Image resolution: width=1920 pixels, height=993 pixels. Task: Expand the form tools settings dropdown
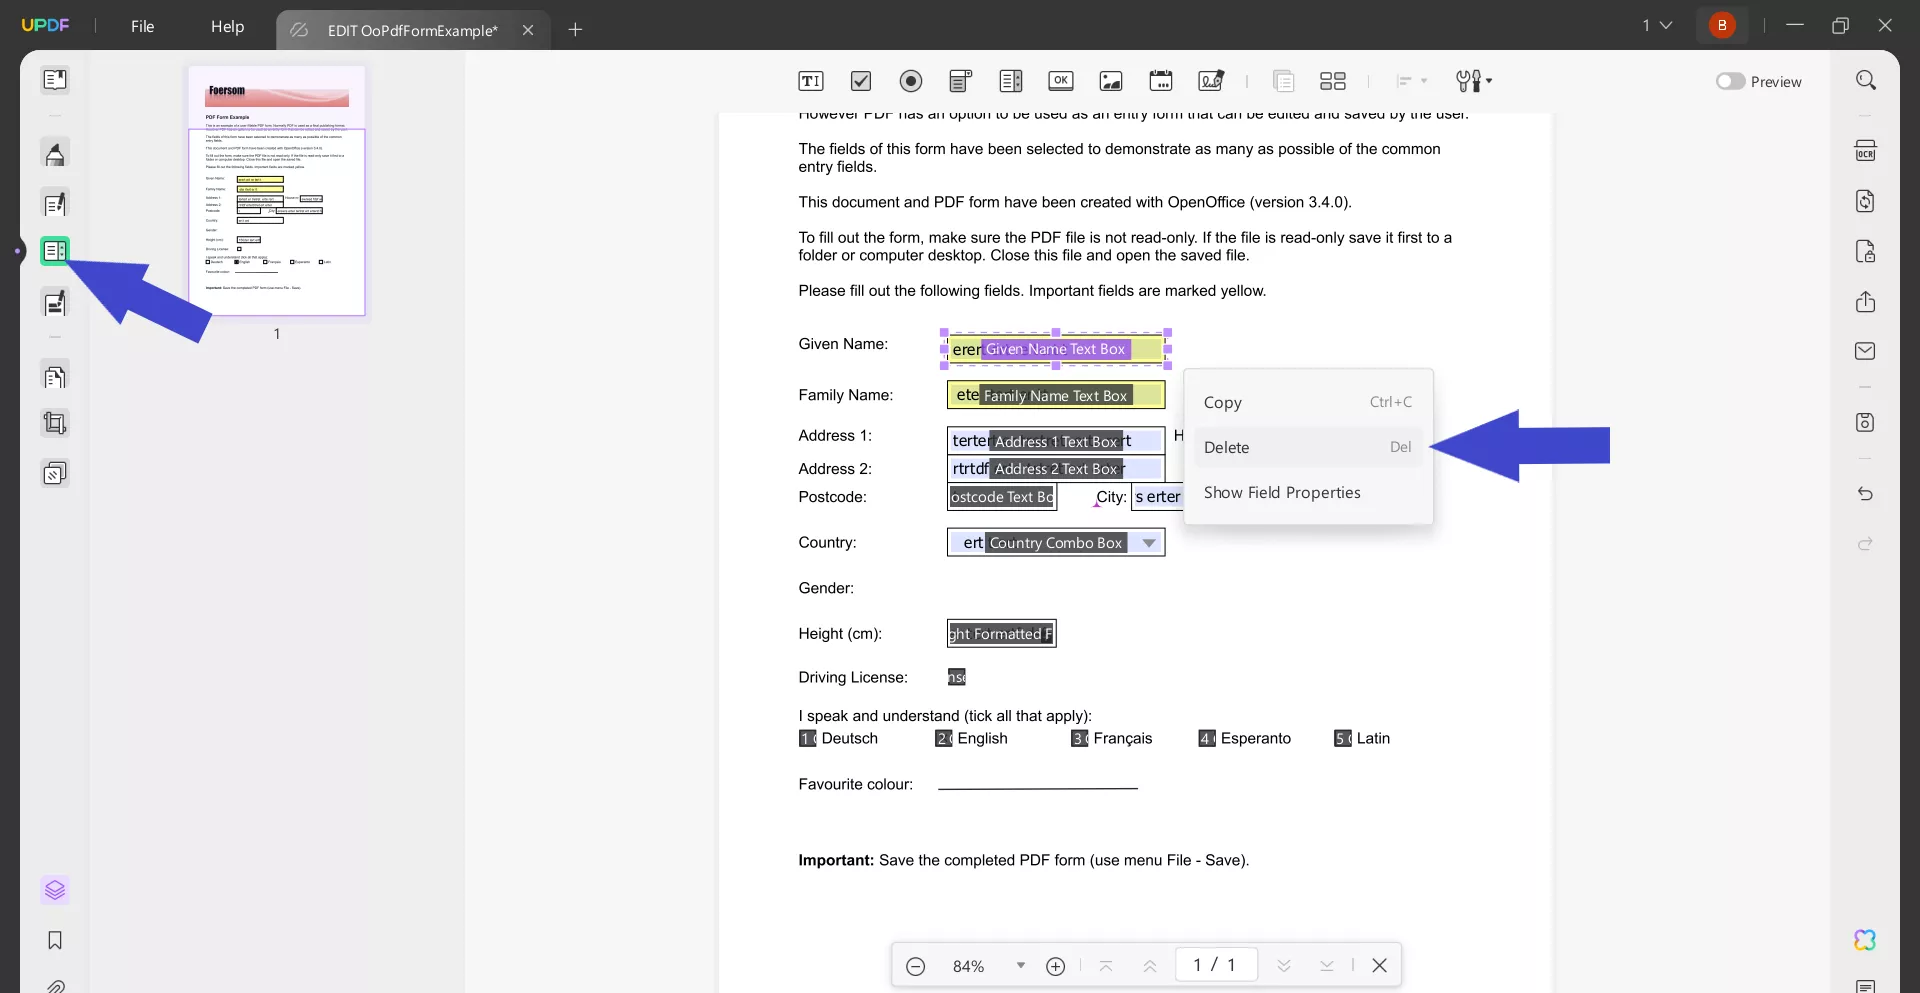(x=1474, y=81)
